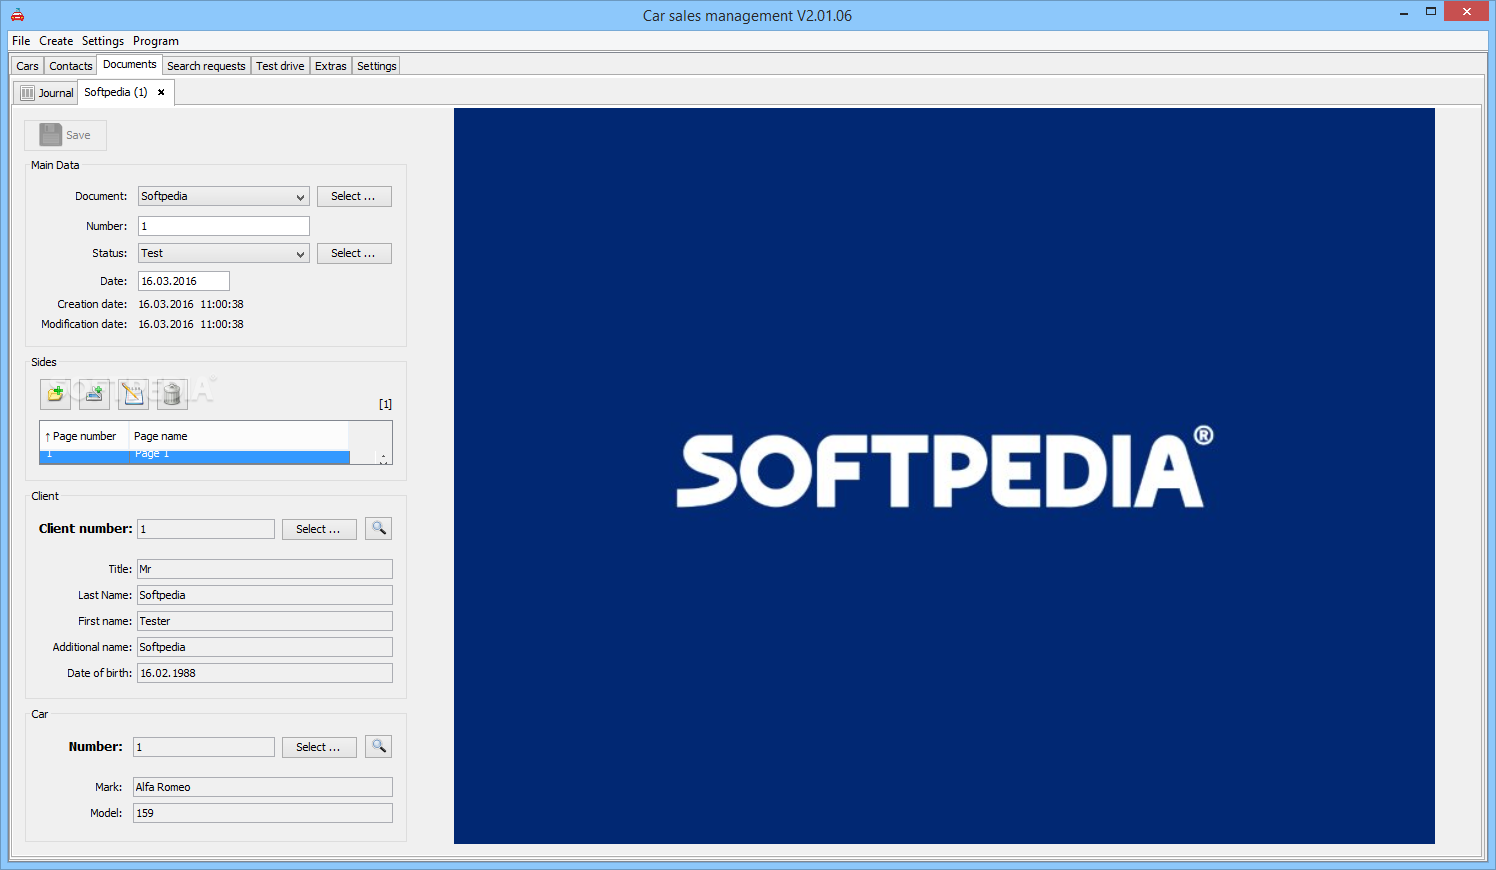
Task: Click the Model field showing 159
Action: [x=263, y=813]
